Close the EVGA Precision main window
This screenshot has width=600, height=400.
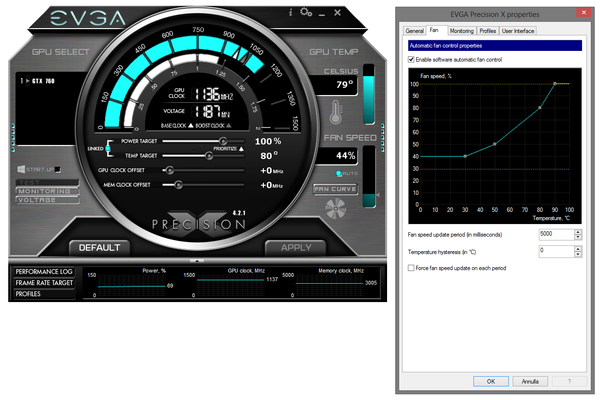337,13
